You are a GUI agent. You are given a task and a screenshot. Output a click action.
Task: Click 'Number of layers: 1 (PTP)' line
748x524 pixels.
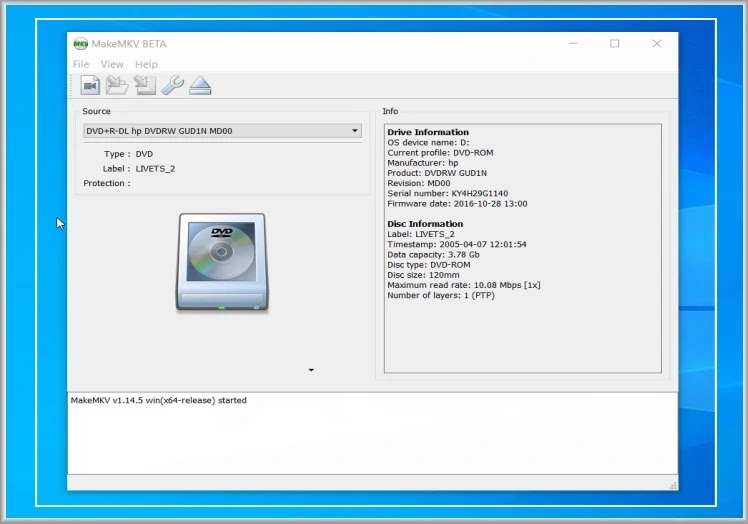point(441,295)
